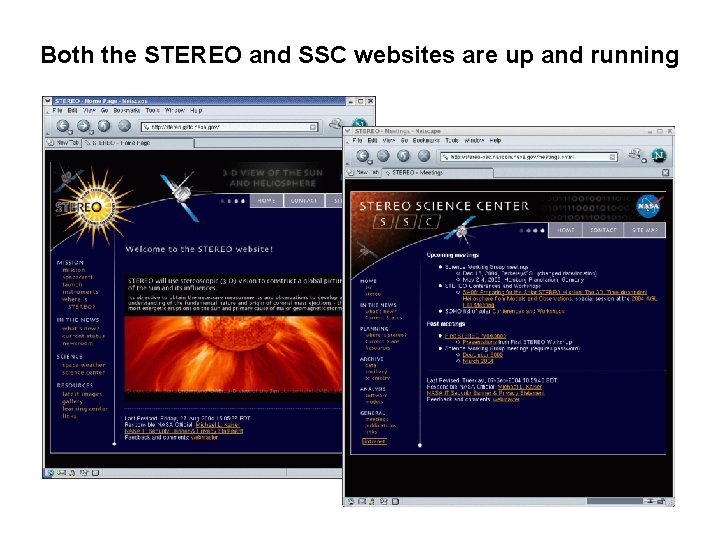Image resolution: width=720 pixels, height=540 pixels.
Task: Select the STEREO - Home Page tab
Action: pos(139,143)
